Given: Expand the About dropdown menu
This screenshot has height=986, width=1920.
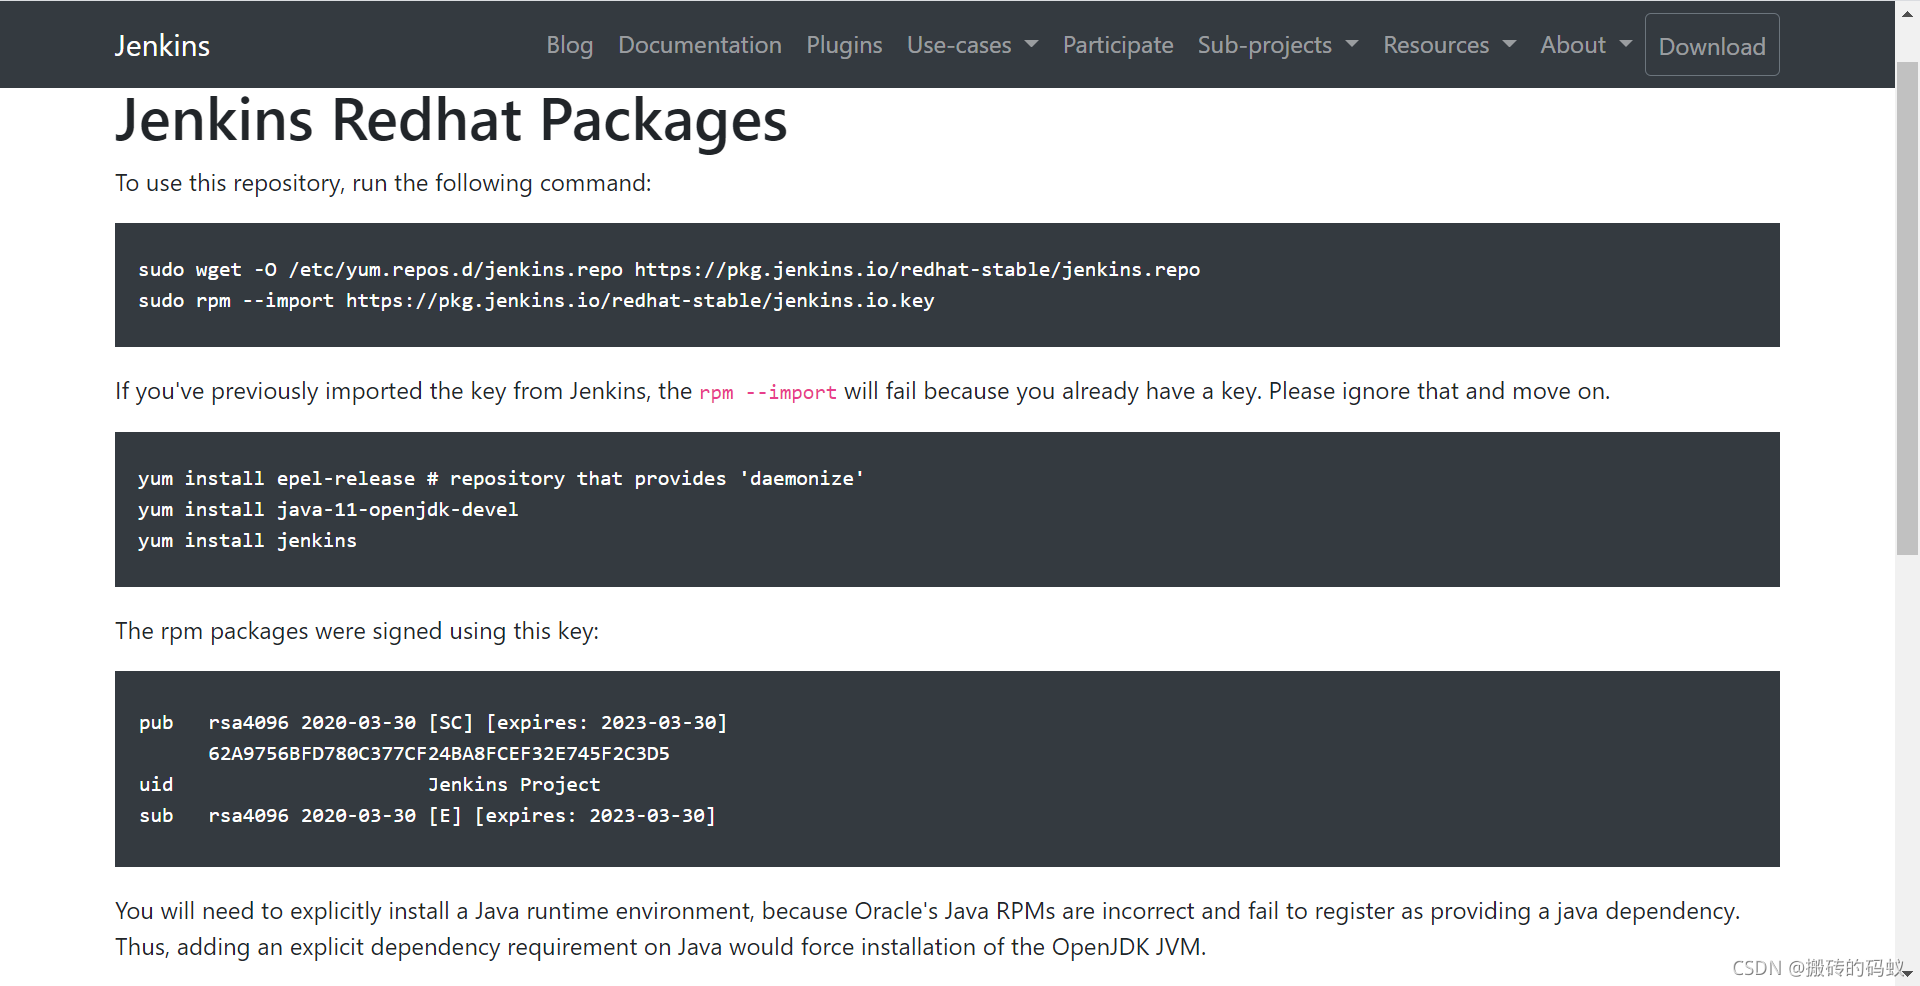Looking at the screenshot, I should (x=1586, y=45).
